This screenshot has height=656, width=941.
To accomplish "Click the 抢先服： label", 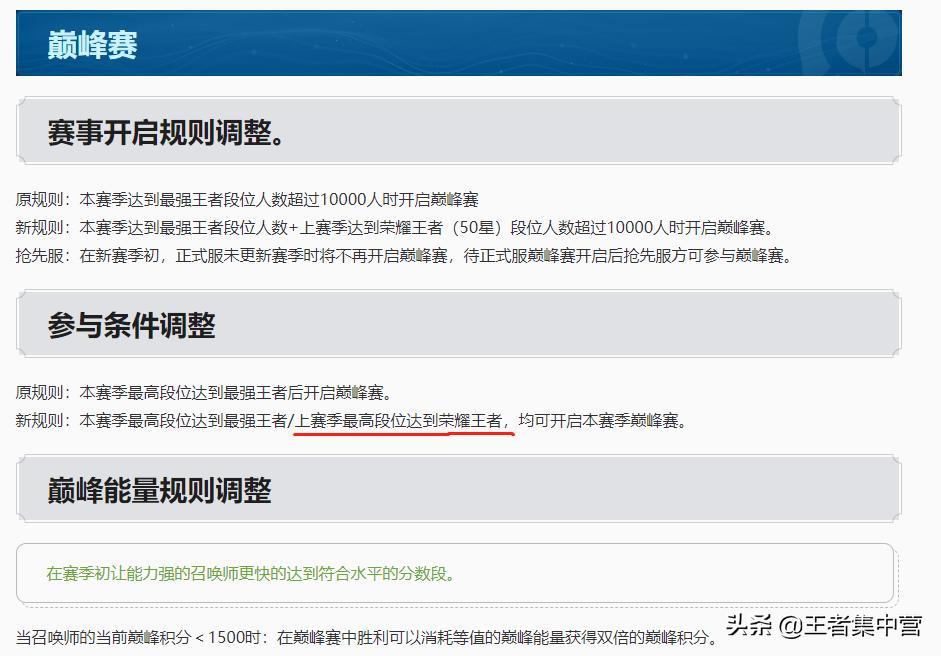I will pos(43,256).
